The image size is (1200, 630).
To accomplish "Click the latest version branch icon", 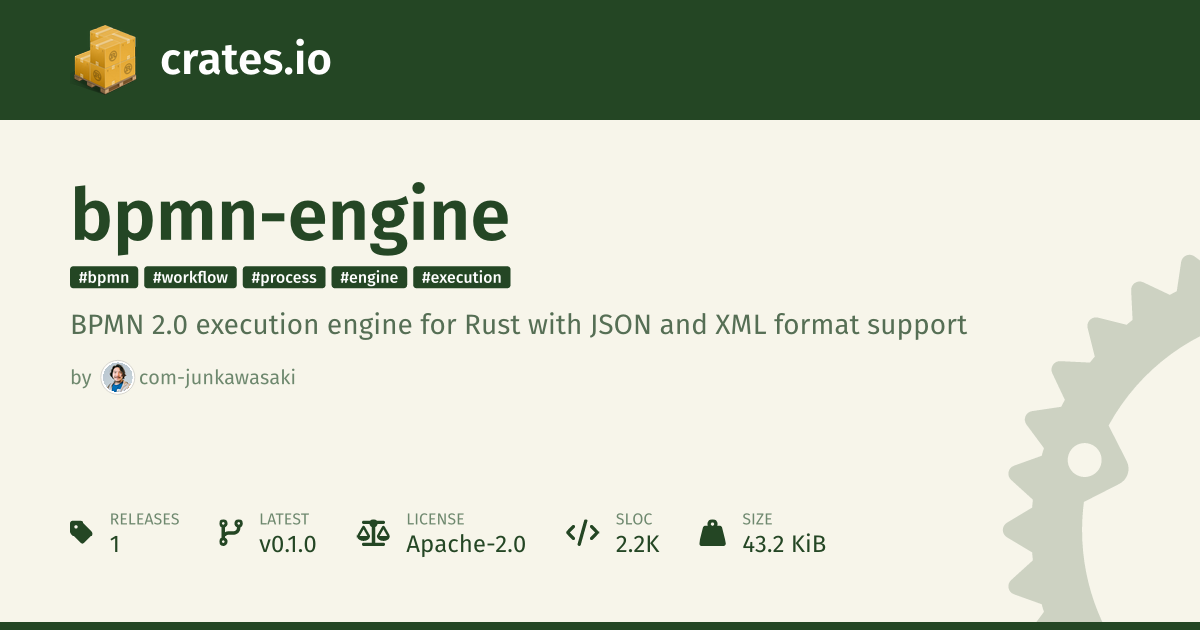I will (230, 532).
